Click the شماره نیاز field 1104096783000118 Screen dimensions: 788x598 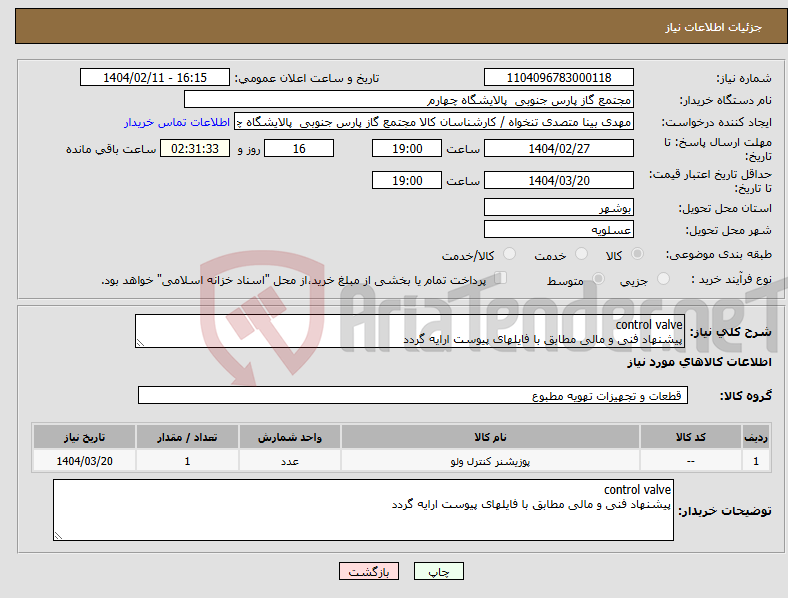[558, 77]
